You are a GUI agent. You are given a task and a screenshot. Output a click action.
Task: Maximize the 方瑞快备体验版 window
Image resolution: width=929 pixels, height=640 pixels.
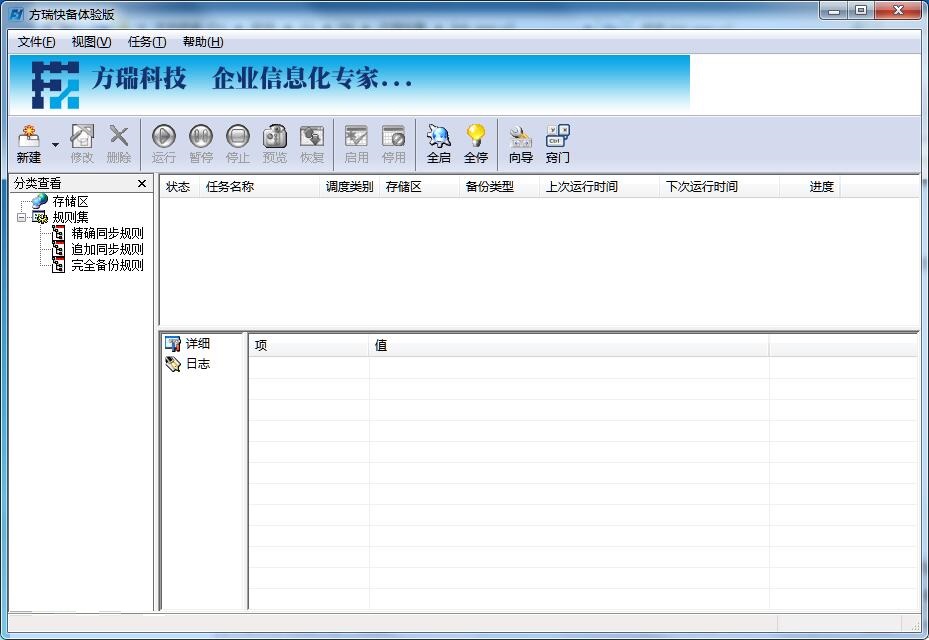pyautogui.click(x=861, y=11)
